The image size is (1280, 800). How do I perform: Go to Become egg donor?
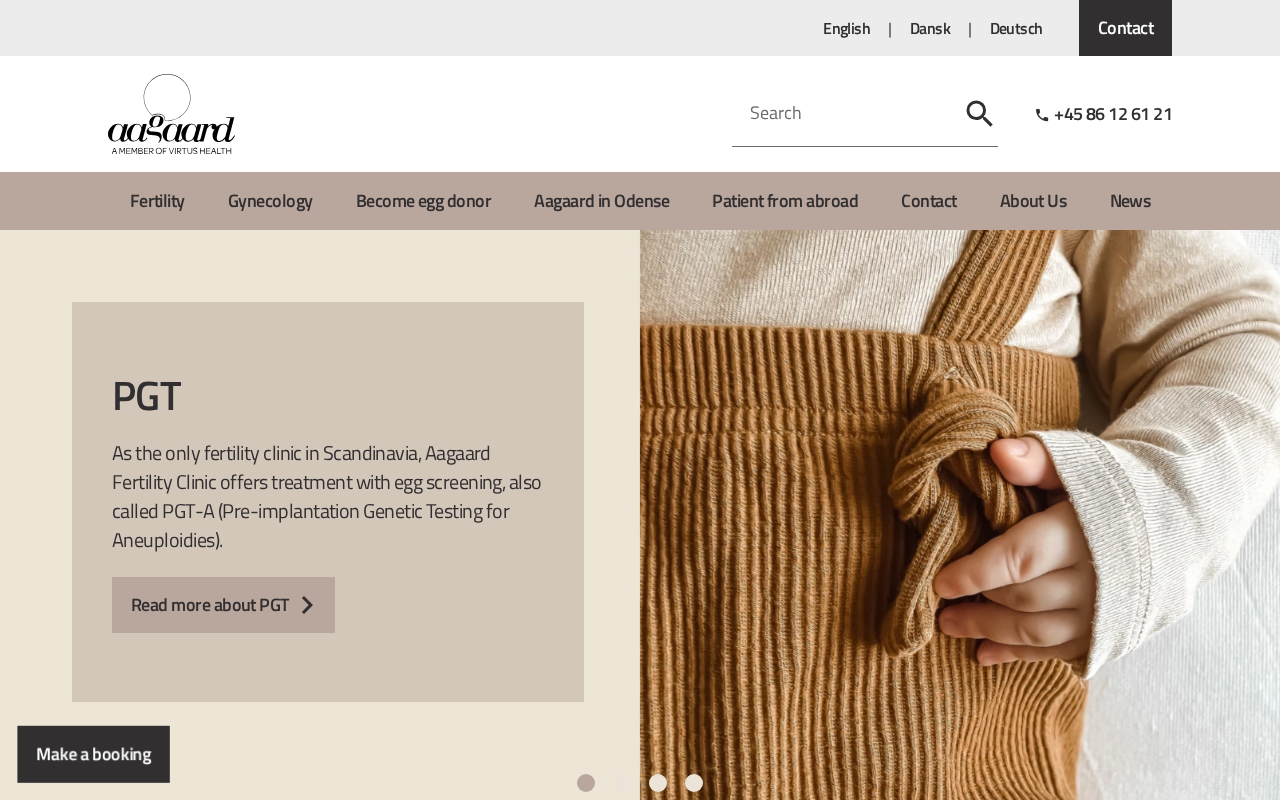tap(423, 201)
